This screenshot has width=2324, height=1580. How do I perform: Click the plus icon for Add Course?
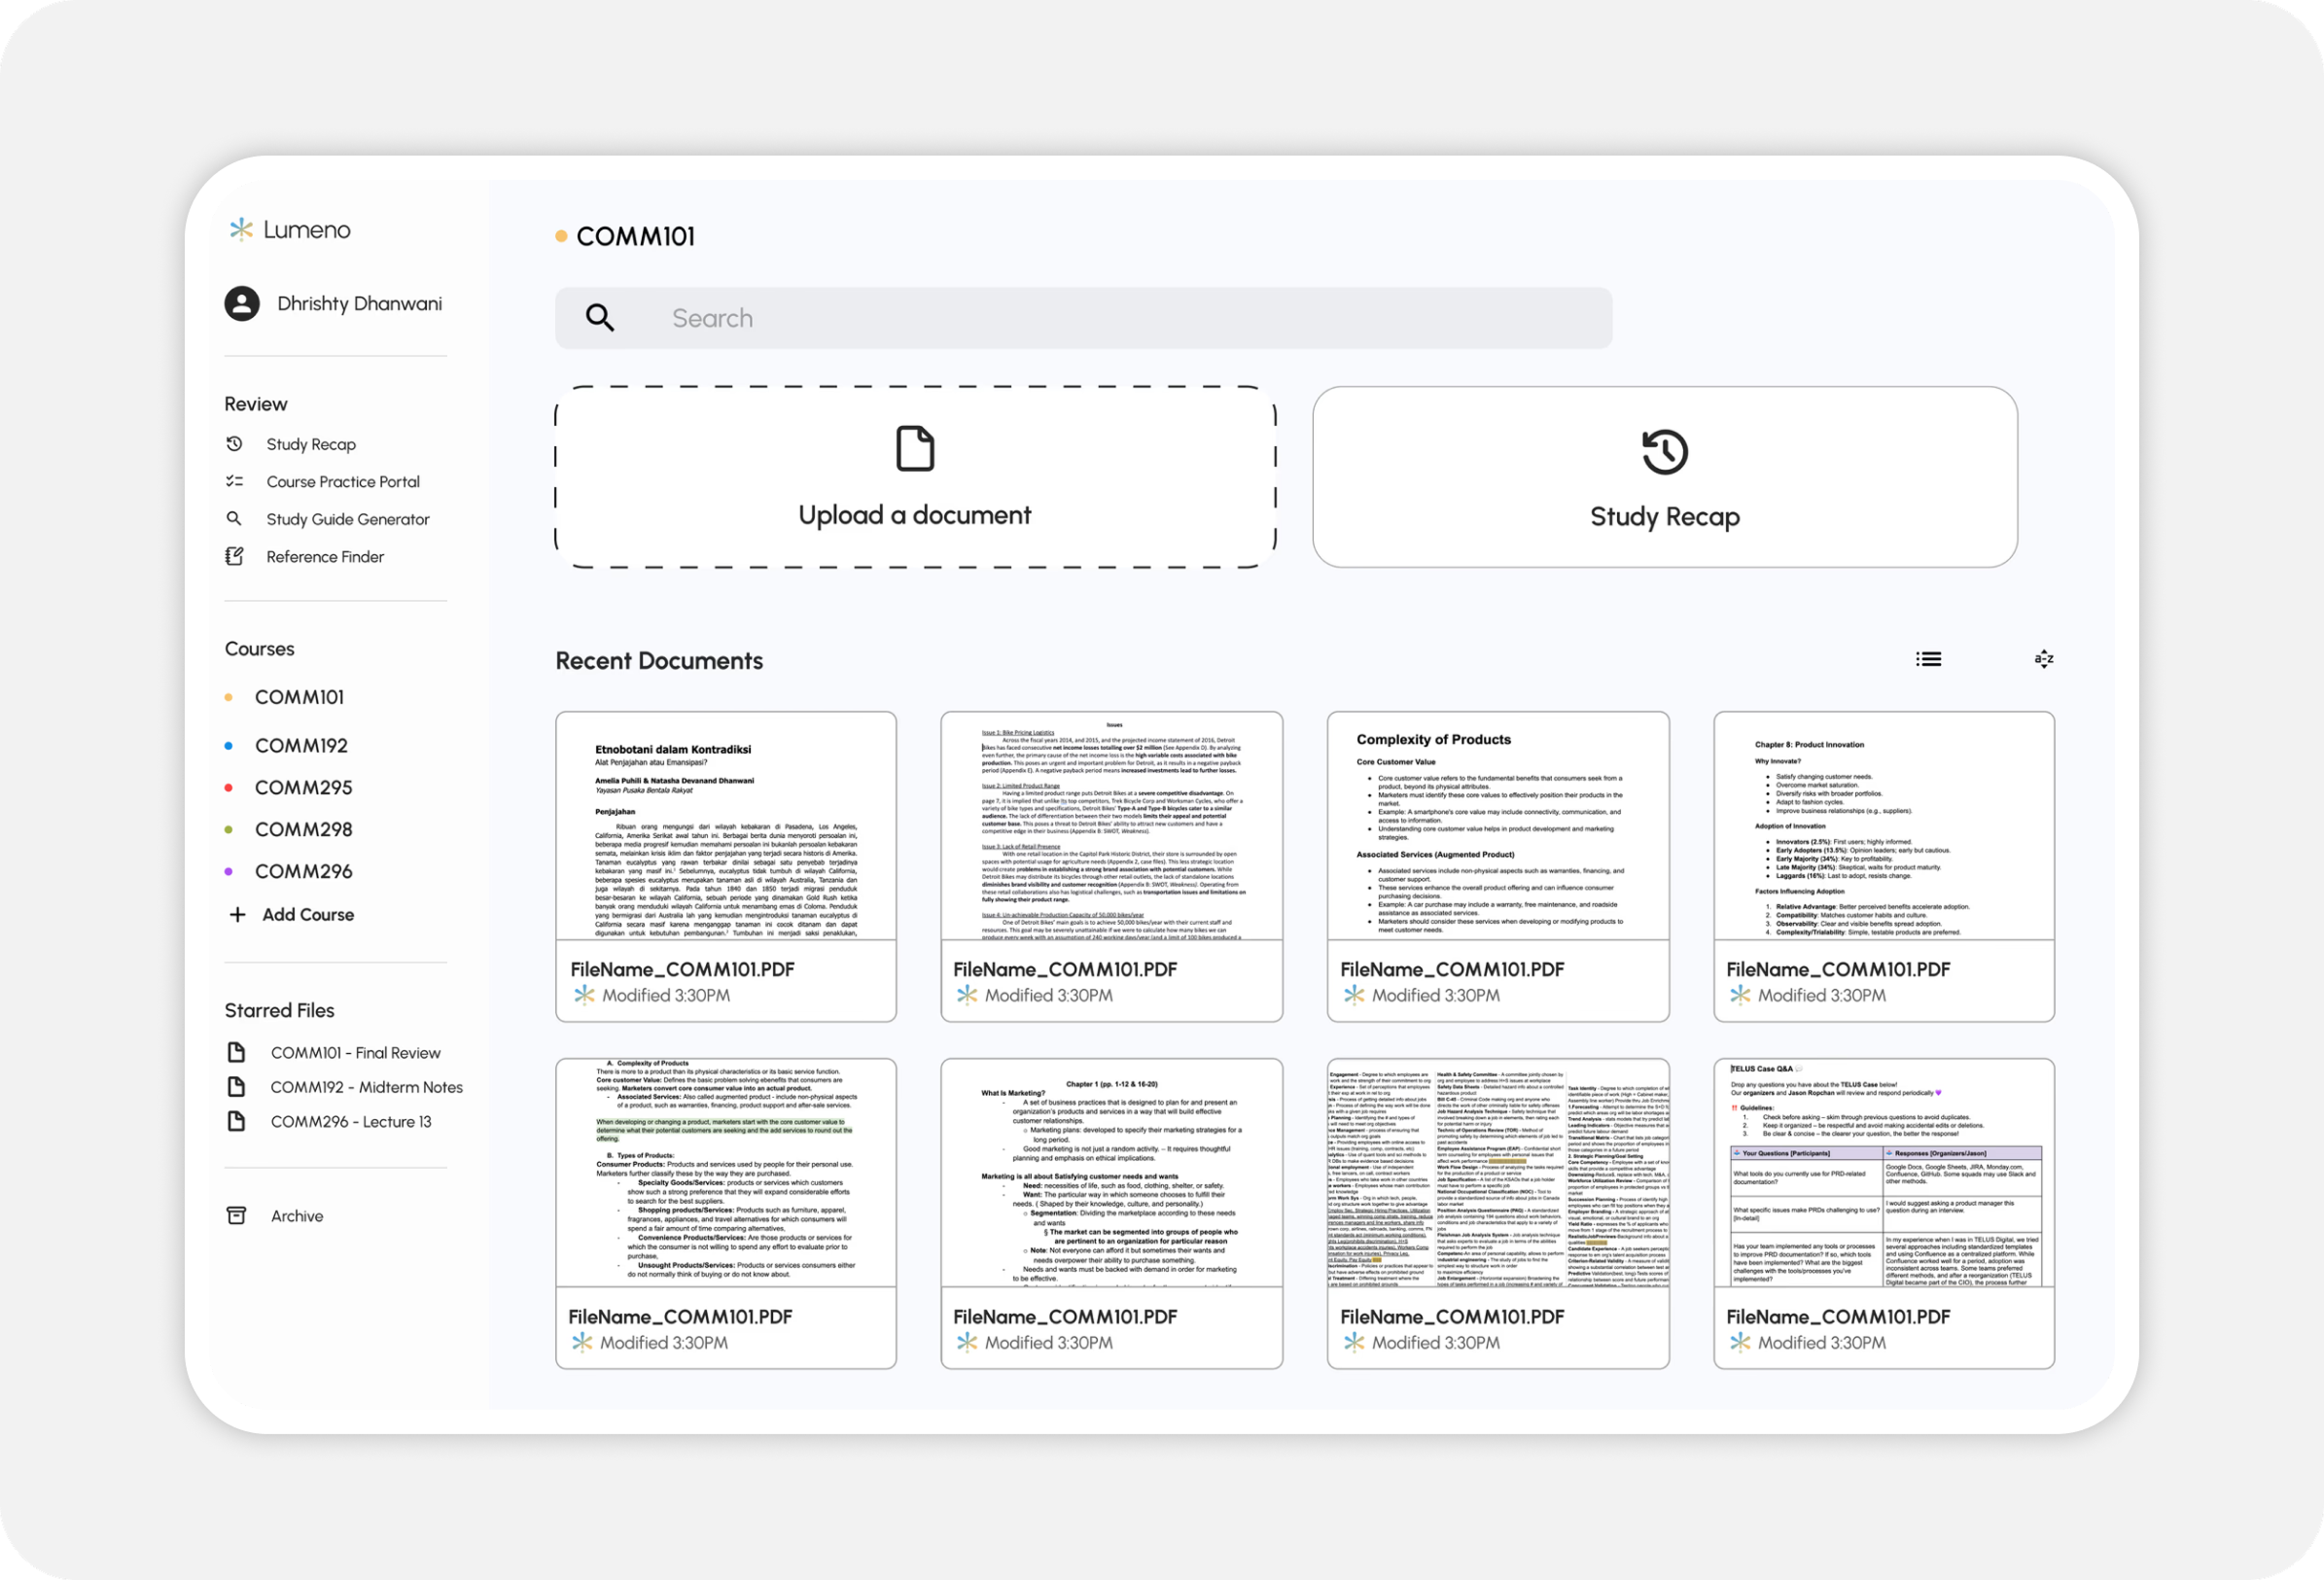tap(237, 915)
